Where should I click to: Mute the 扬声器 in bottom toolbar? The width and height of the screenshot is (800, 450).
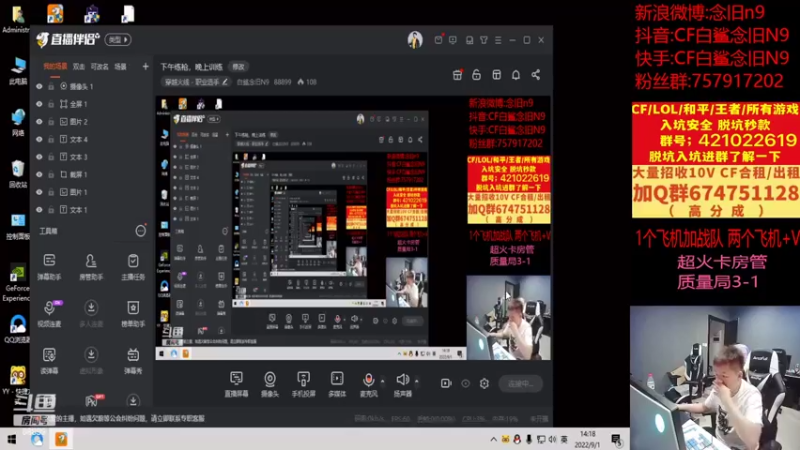tap(403, 384)
